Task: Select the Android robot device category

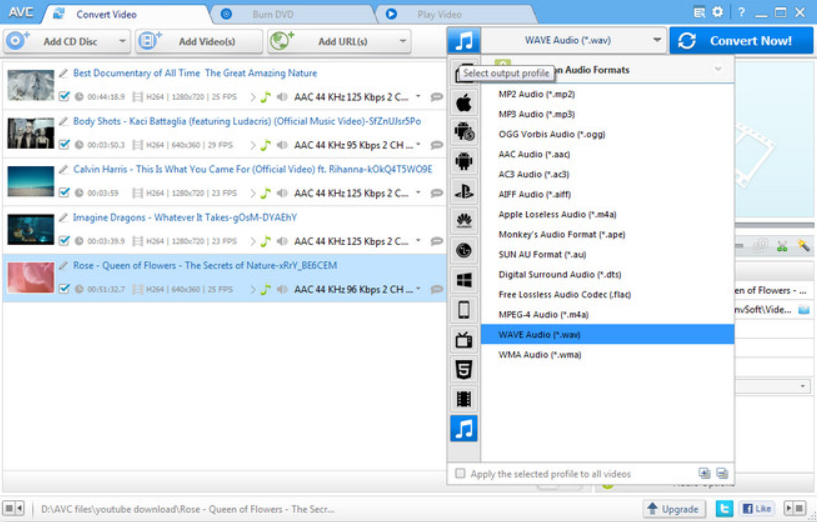Action: click(464, 161)
